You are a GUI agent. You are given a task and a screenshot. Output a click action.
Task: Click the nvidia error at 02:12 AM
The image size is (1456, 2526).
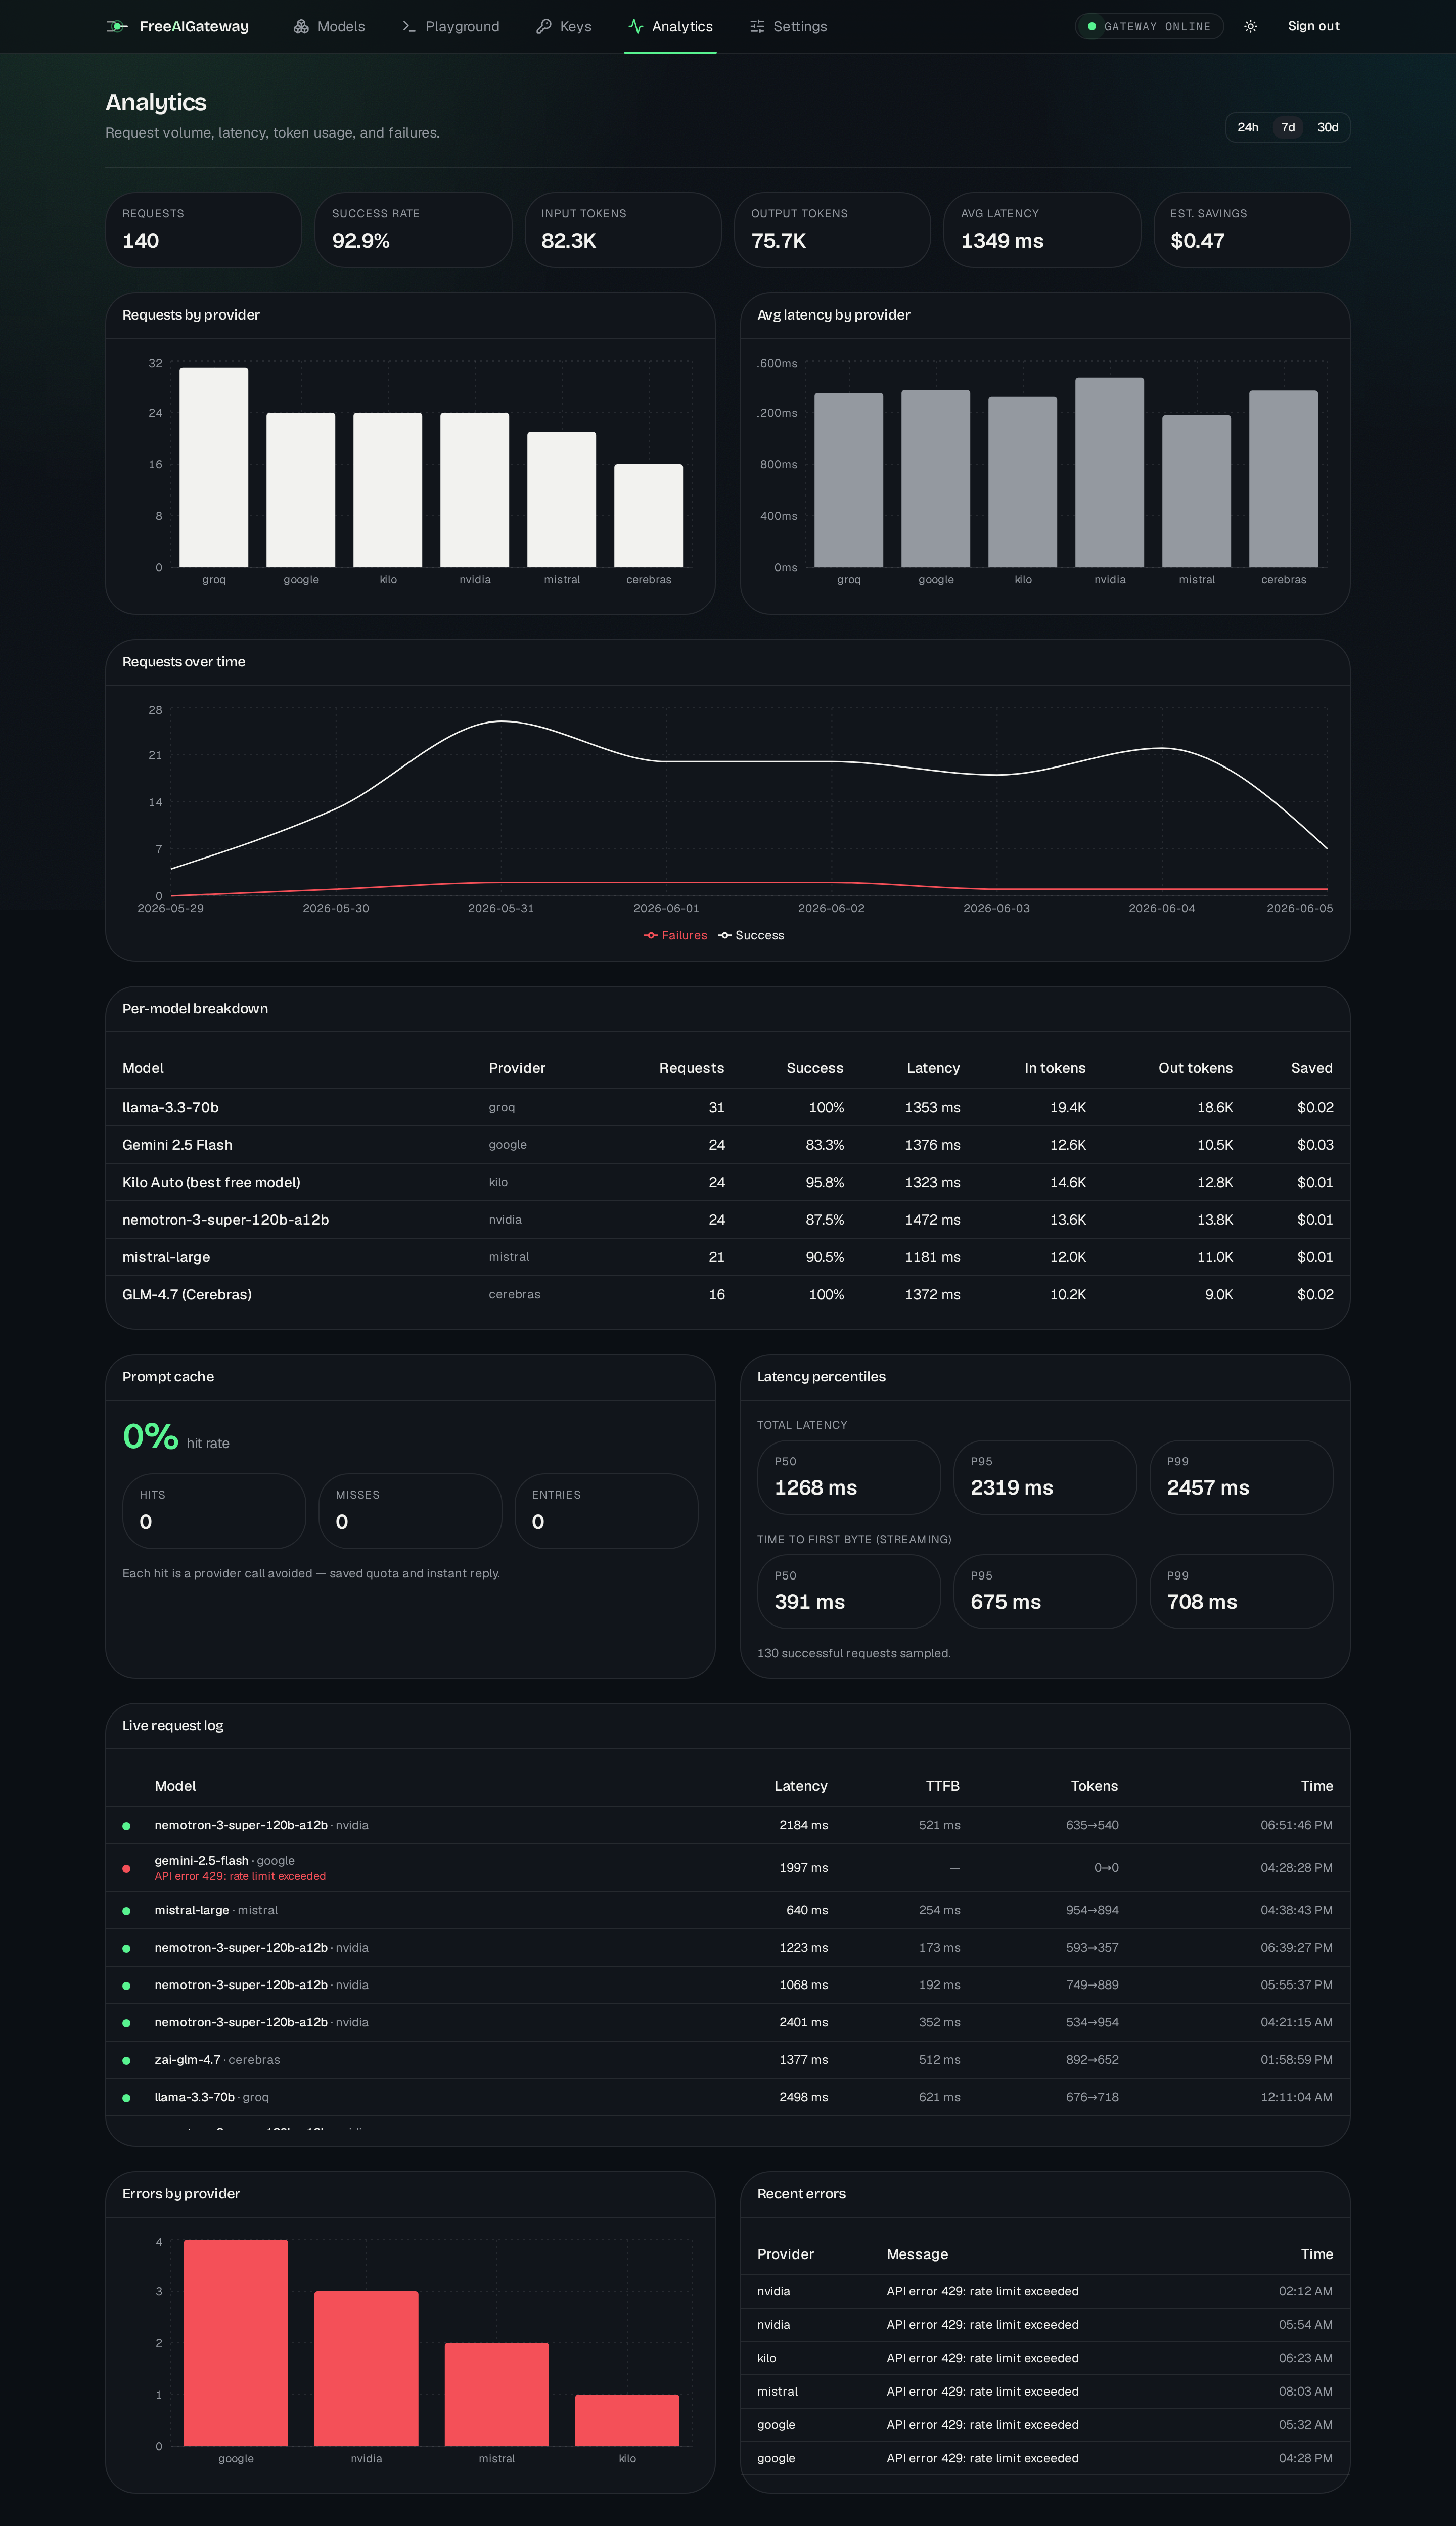[x=1045, y=2291]
